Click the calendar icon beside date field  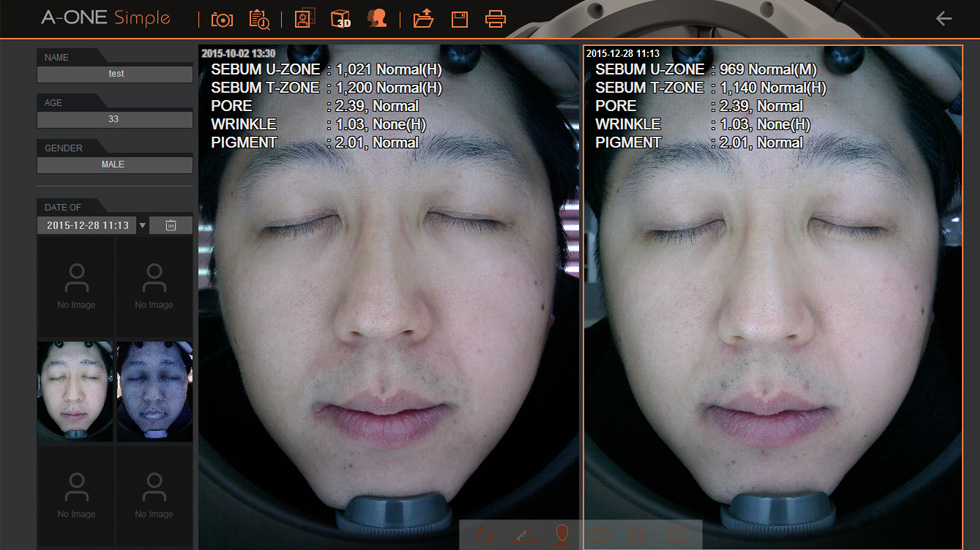[171, 225]
